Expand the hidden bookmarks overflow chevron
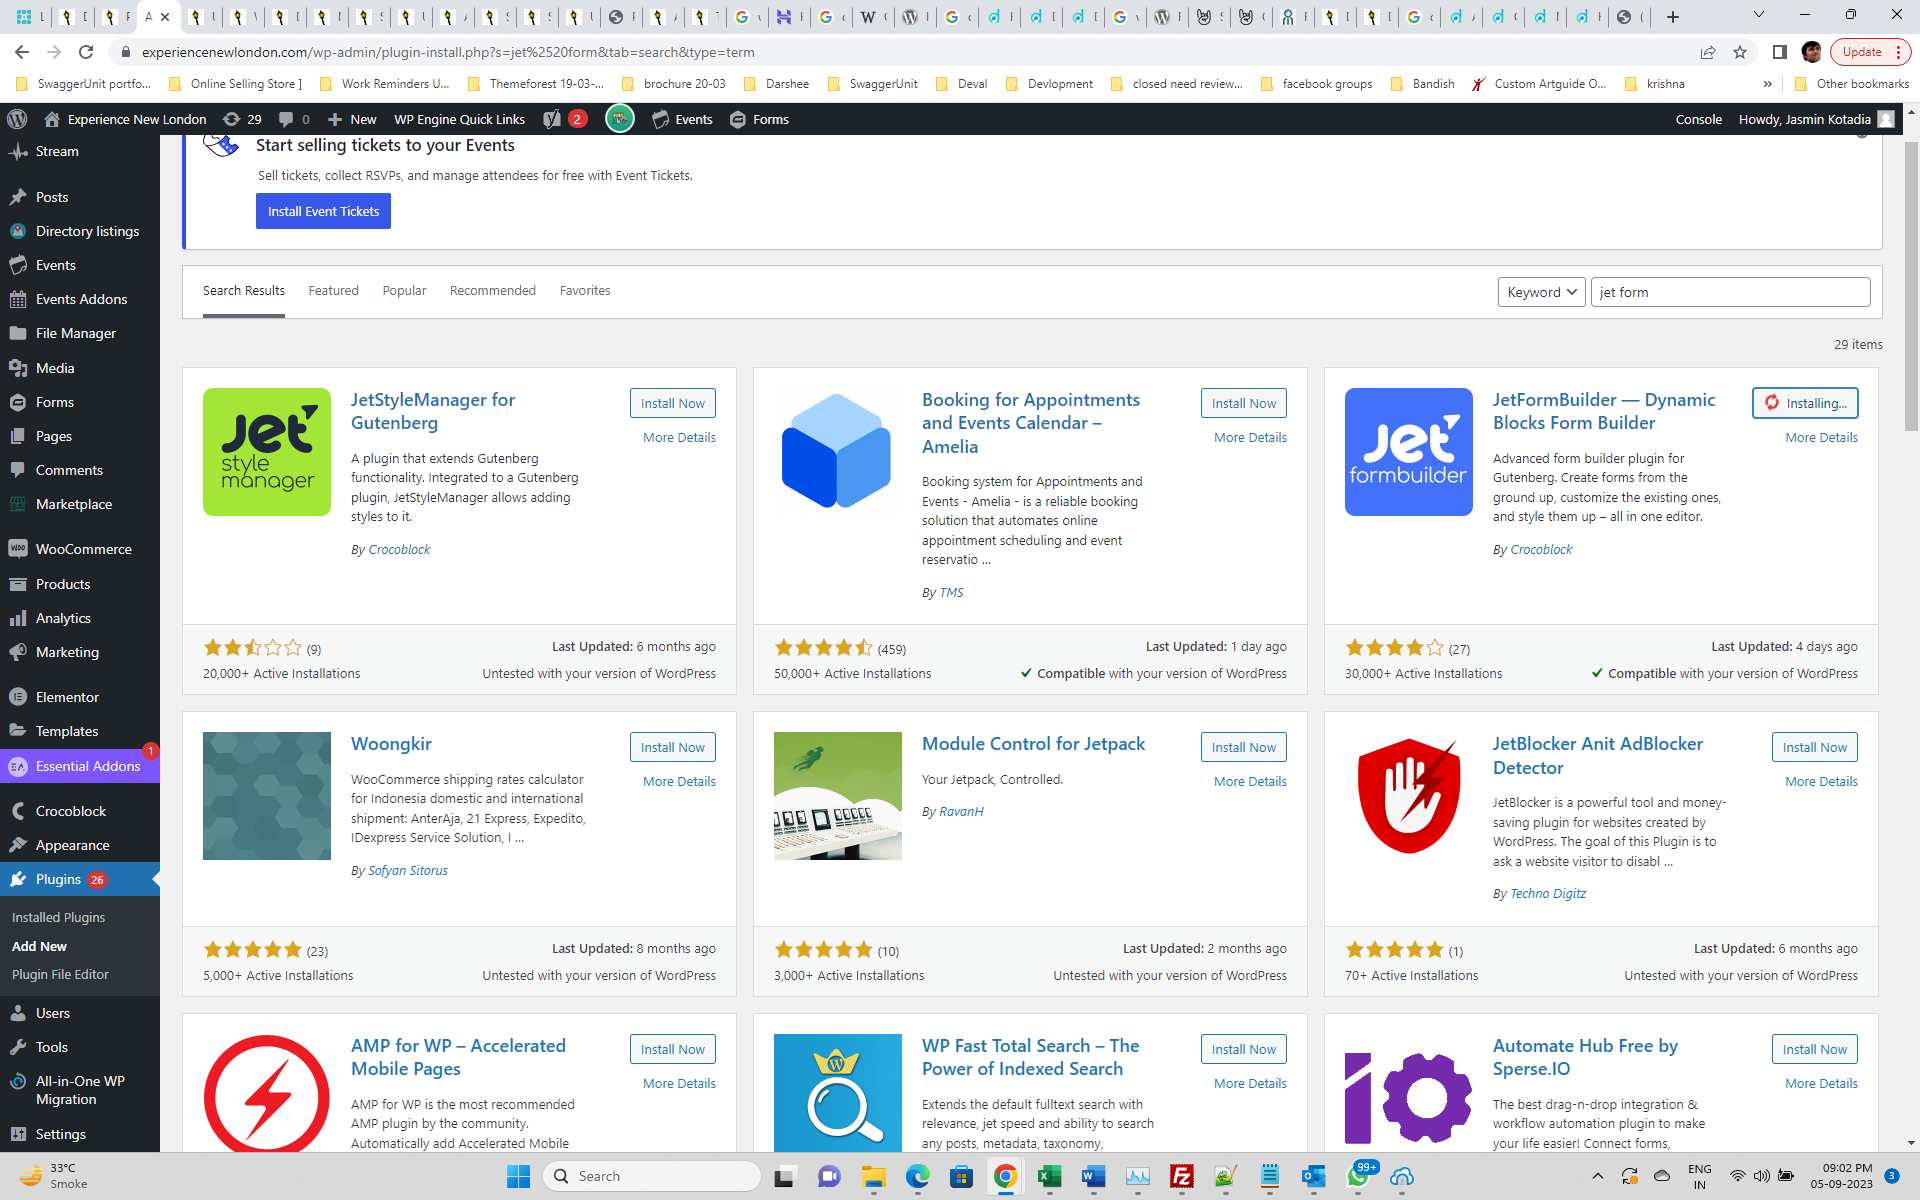 (x=1767, y=84)
